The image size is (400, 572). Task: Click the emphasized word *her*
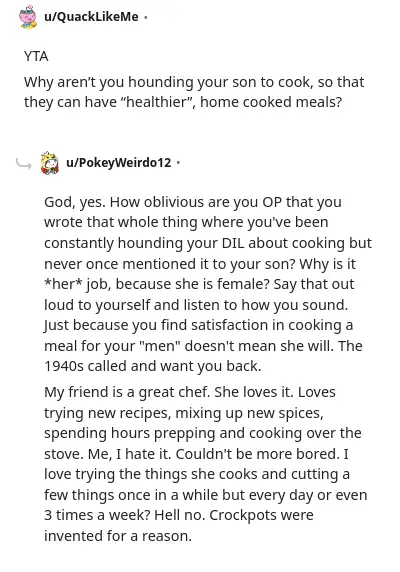click(63, 284)
